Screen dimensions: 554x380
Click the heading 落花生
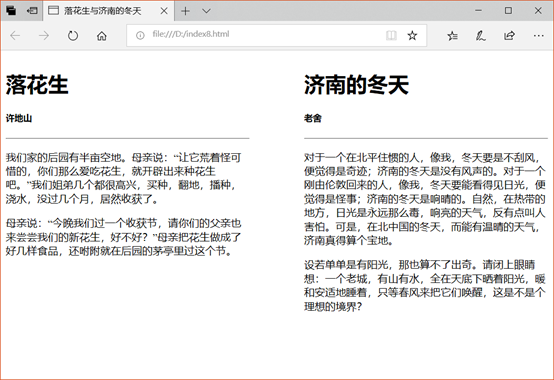[37, 85]
